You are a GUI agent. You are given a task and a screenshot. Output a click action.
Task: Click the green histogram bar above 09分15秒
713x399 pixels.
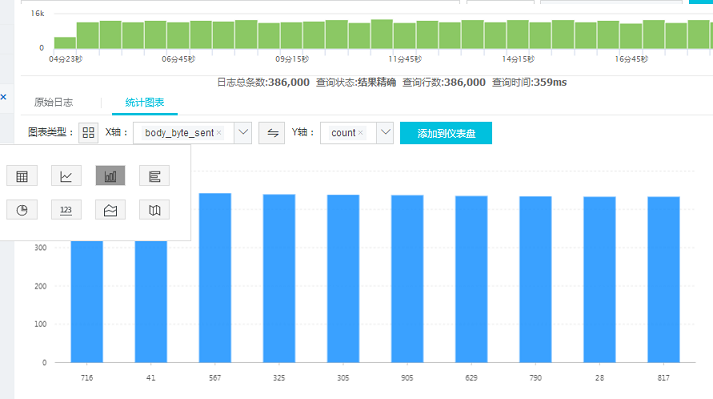[291, 35]
